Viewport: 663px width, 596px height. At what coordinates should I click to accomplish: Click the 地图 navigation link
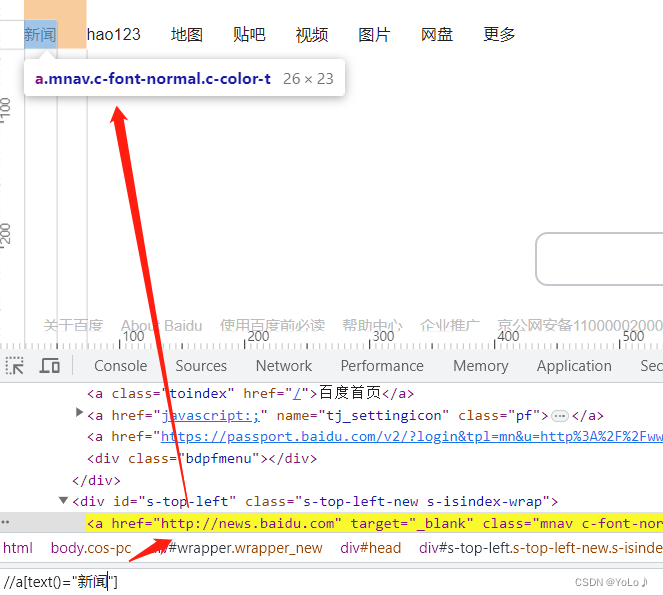point(186,34)
